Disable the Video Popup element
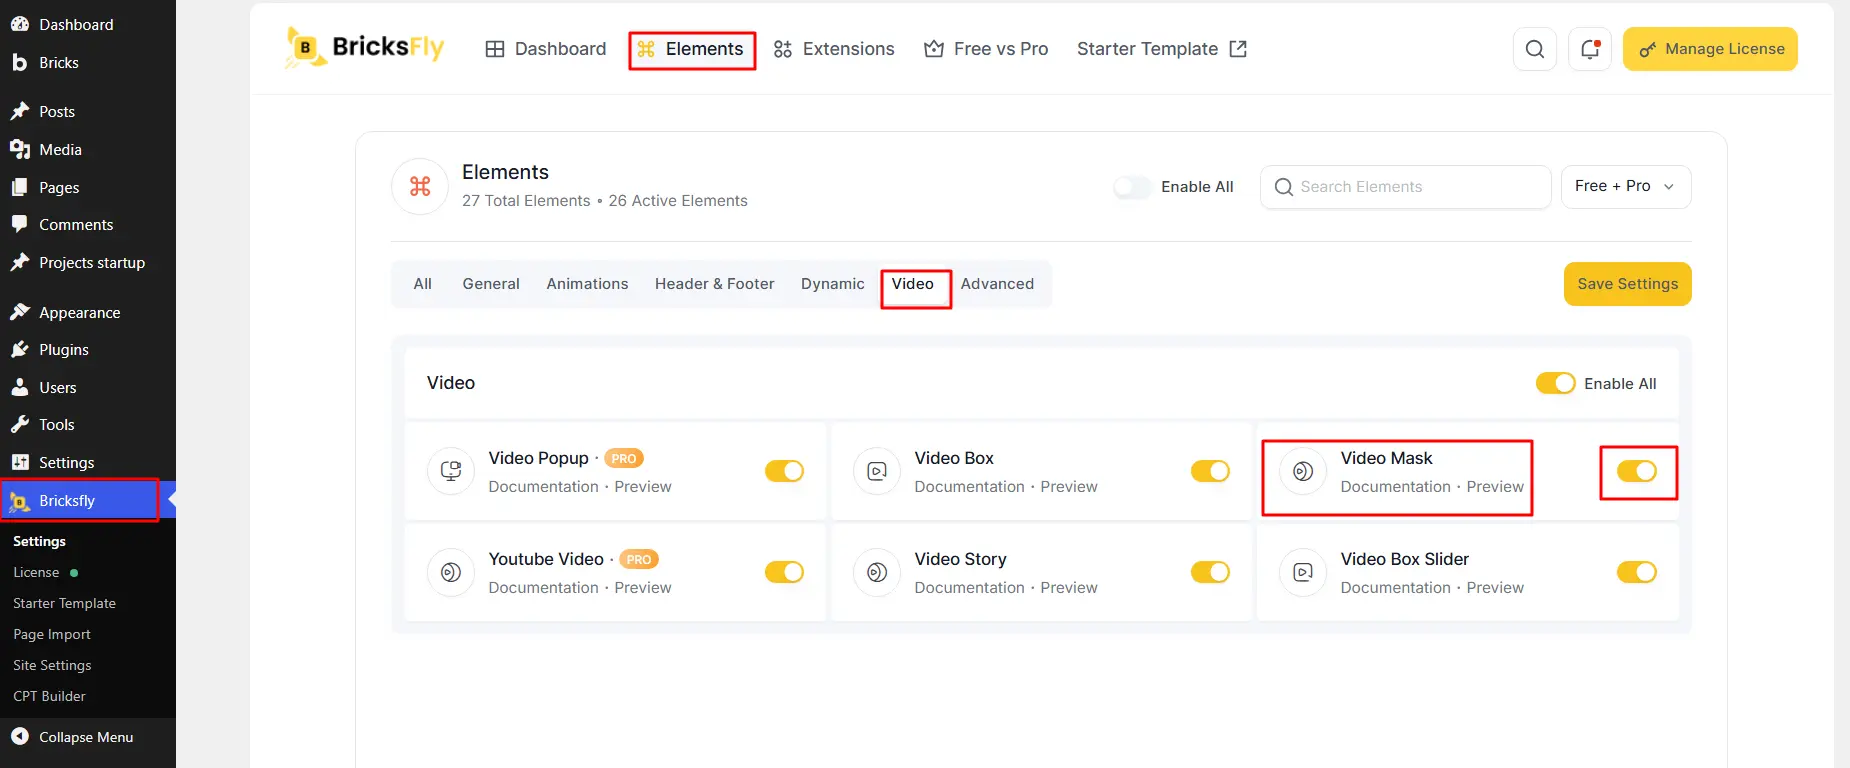1850x768 pixels. pos(784,471)
